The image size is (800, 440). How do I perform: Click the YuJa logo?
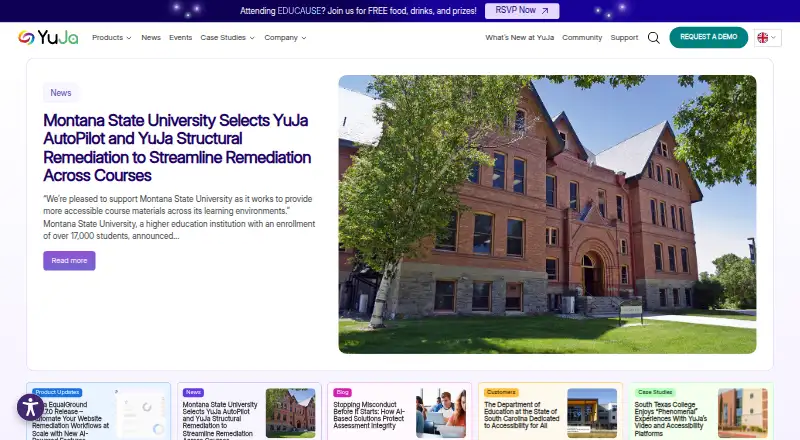pyautogui.click(x=48, y=37)
